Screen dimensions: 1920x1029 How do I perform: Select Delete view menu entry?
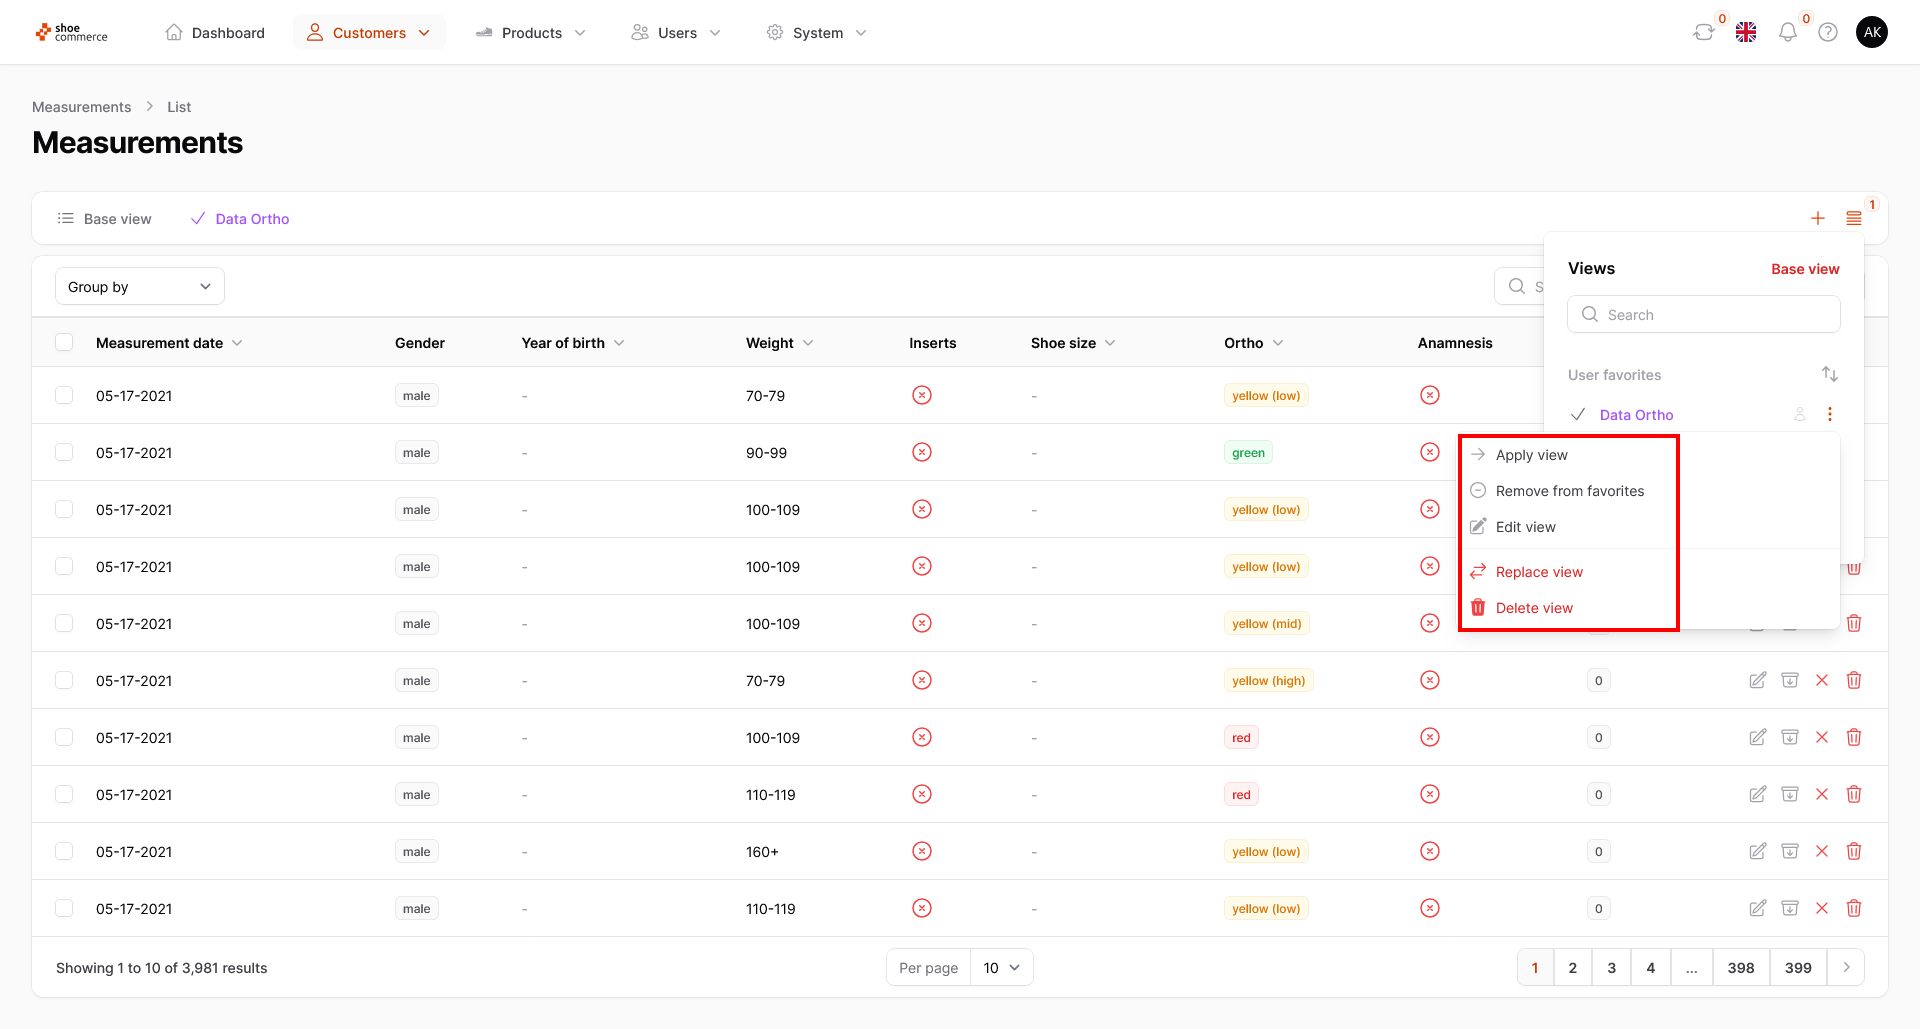(1534, 608)
